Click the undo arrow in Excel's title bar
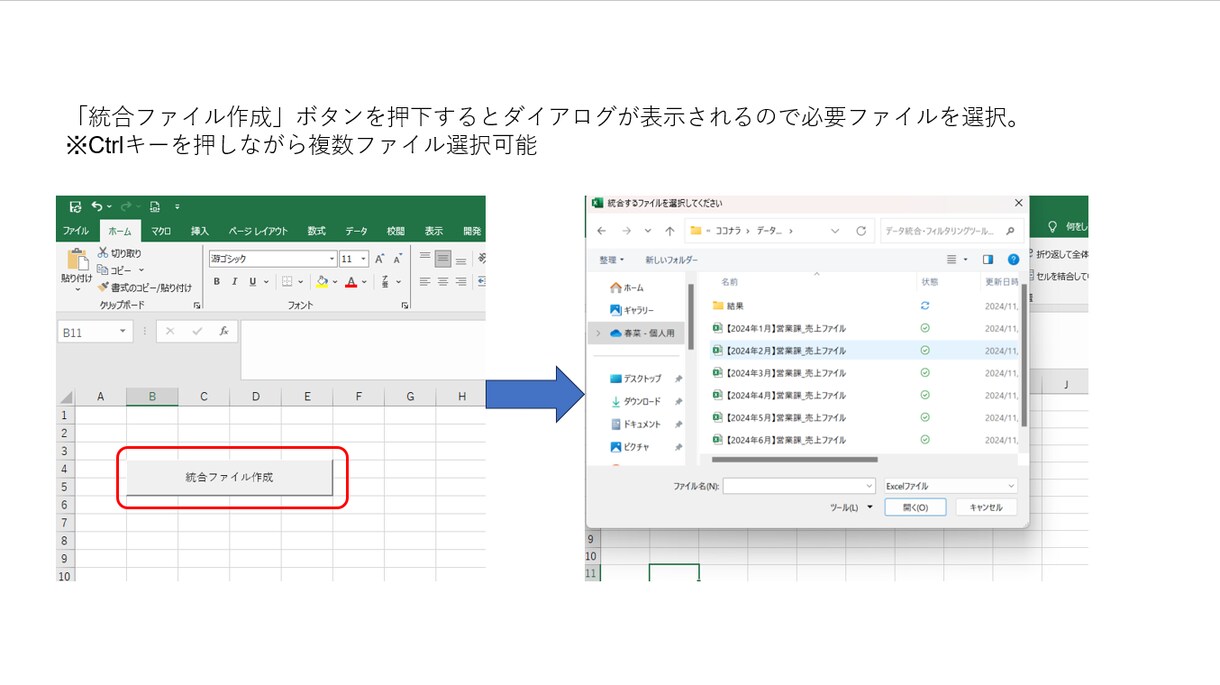 (x=97, y=207)
